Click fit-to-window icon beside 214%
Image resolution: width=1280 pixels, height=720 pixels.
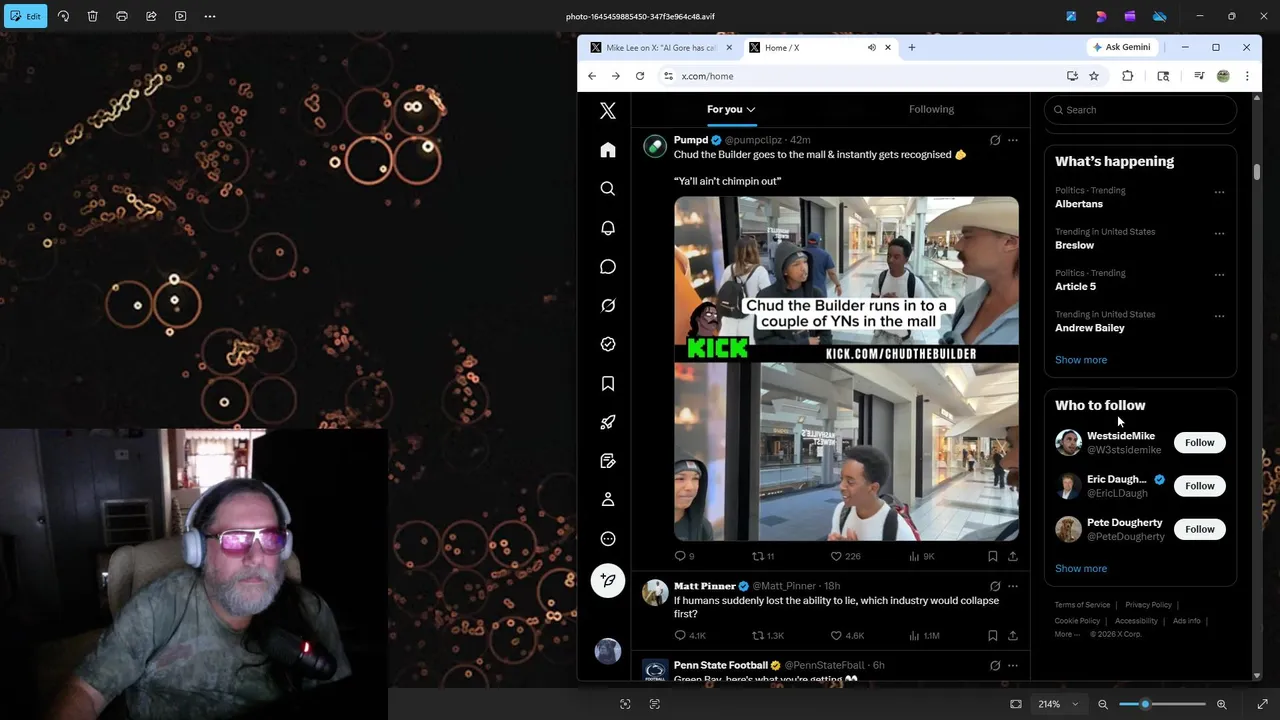pyautogui.click(x=1016, y=704)
